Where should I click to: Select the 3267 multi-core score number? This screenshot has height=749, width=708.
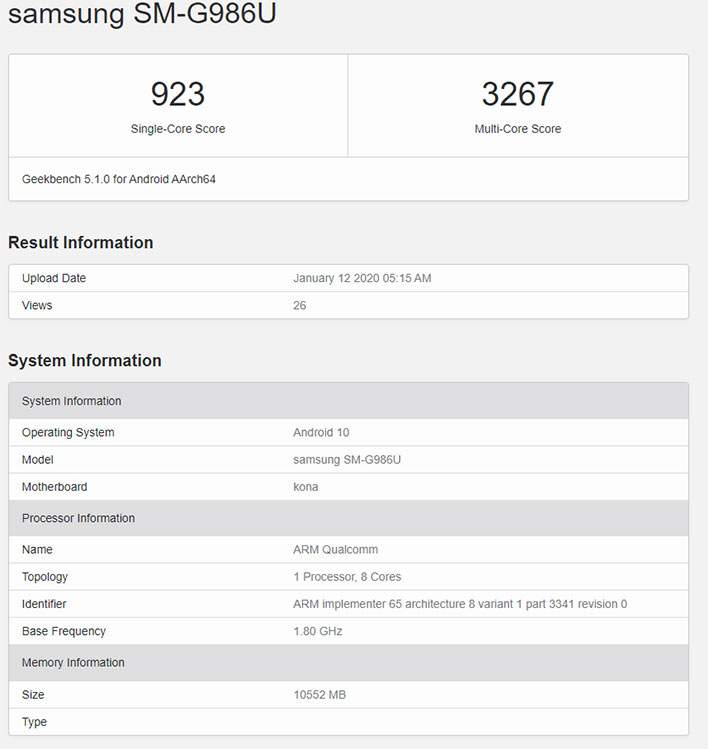pos(517,94)
